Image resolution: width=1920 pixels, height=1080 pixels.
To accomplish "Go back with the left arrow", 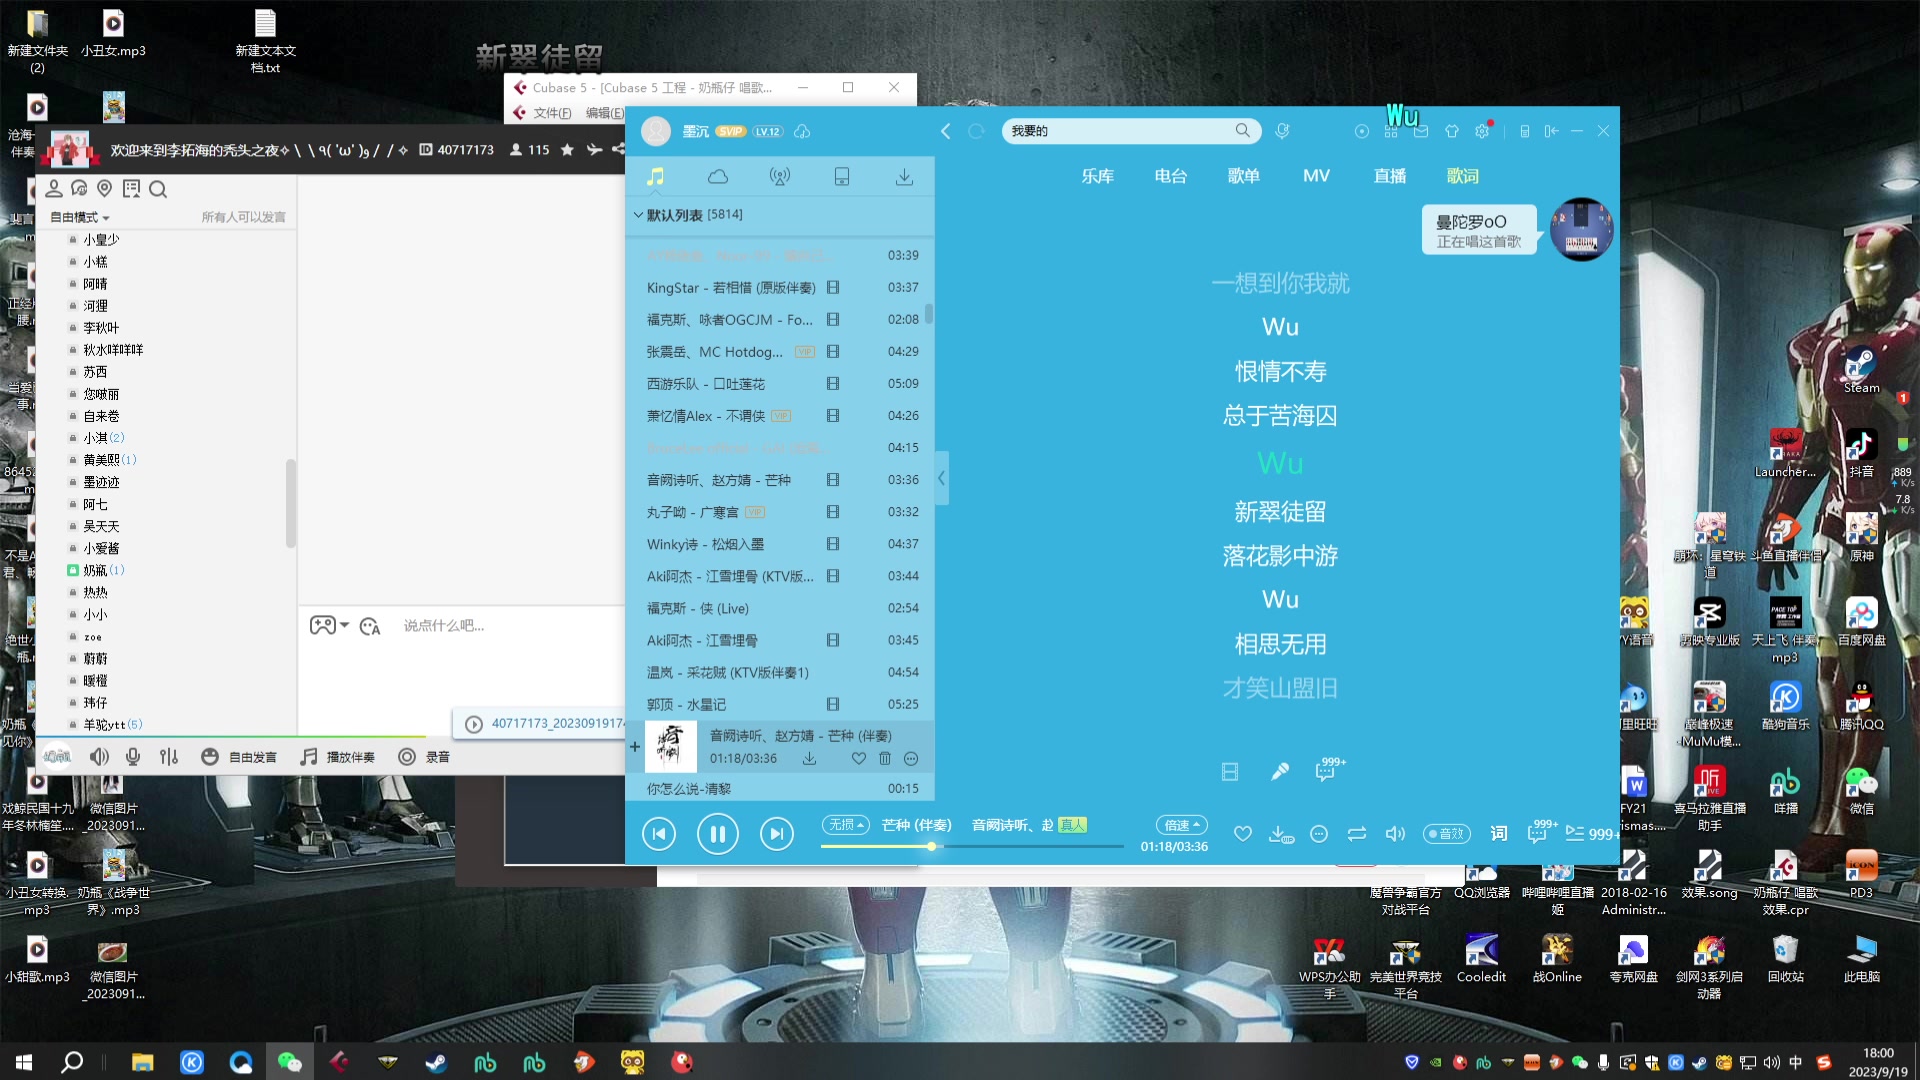I will pos(946,131).
